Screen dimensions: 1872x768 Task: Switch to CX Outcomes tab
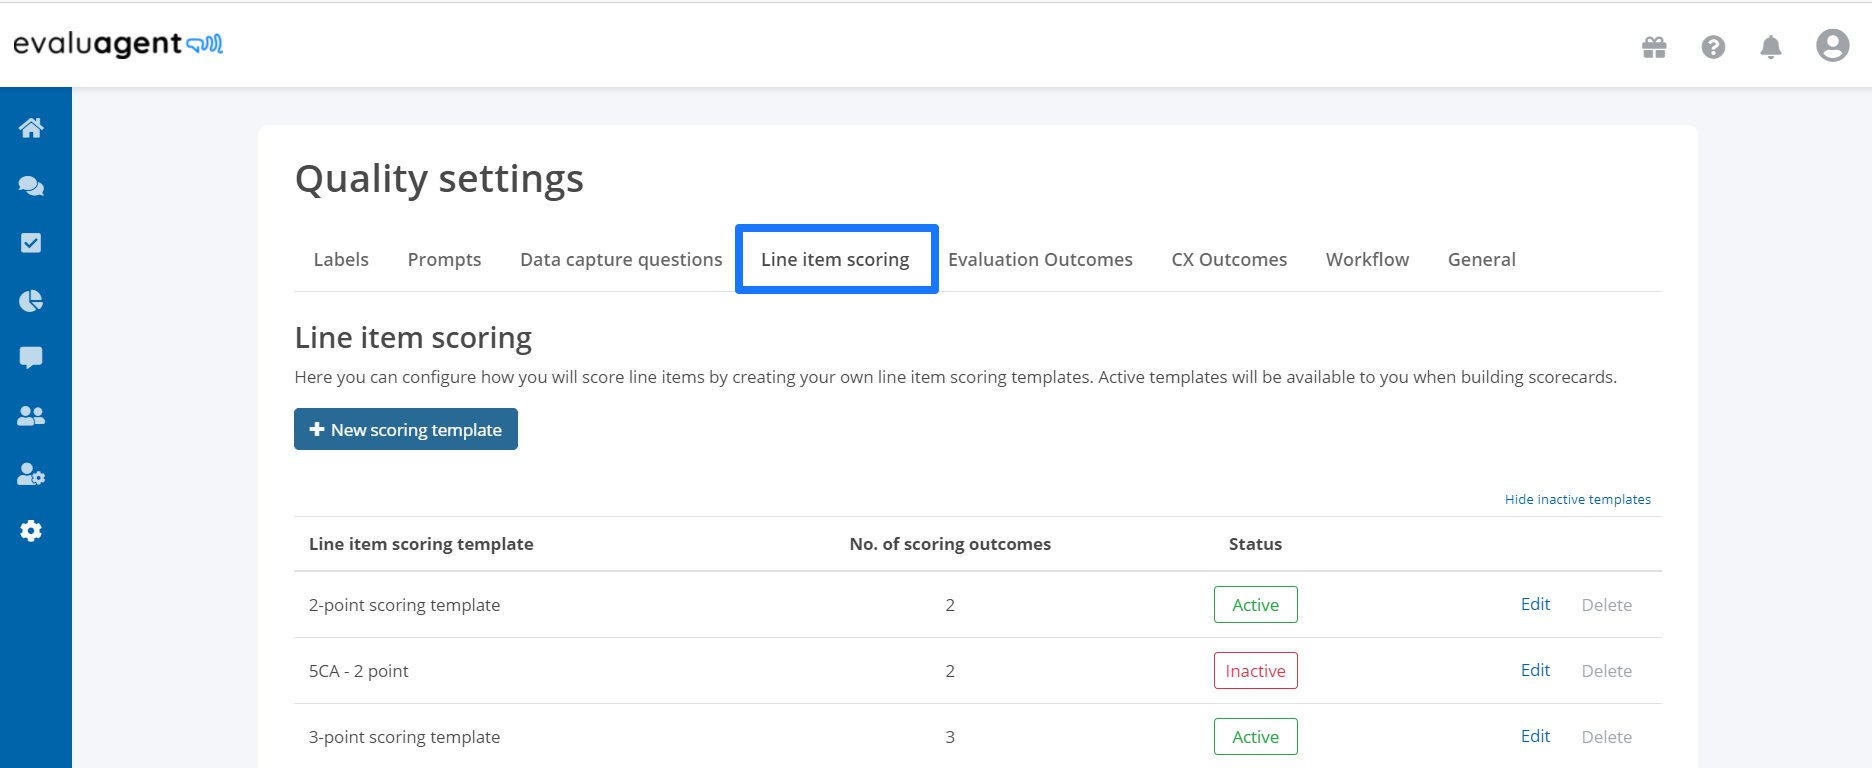coord(1229,259)
